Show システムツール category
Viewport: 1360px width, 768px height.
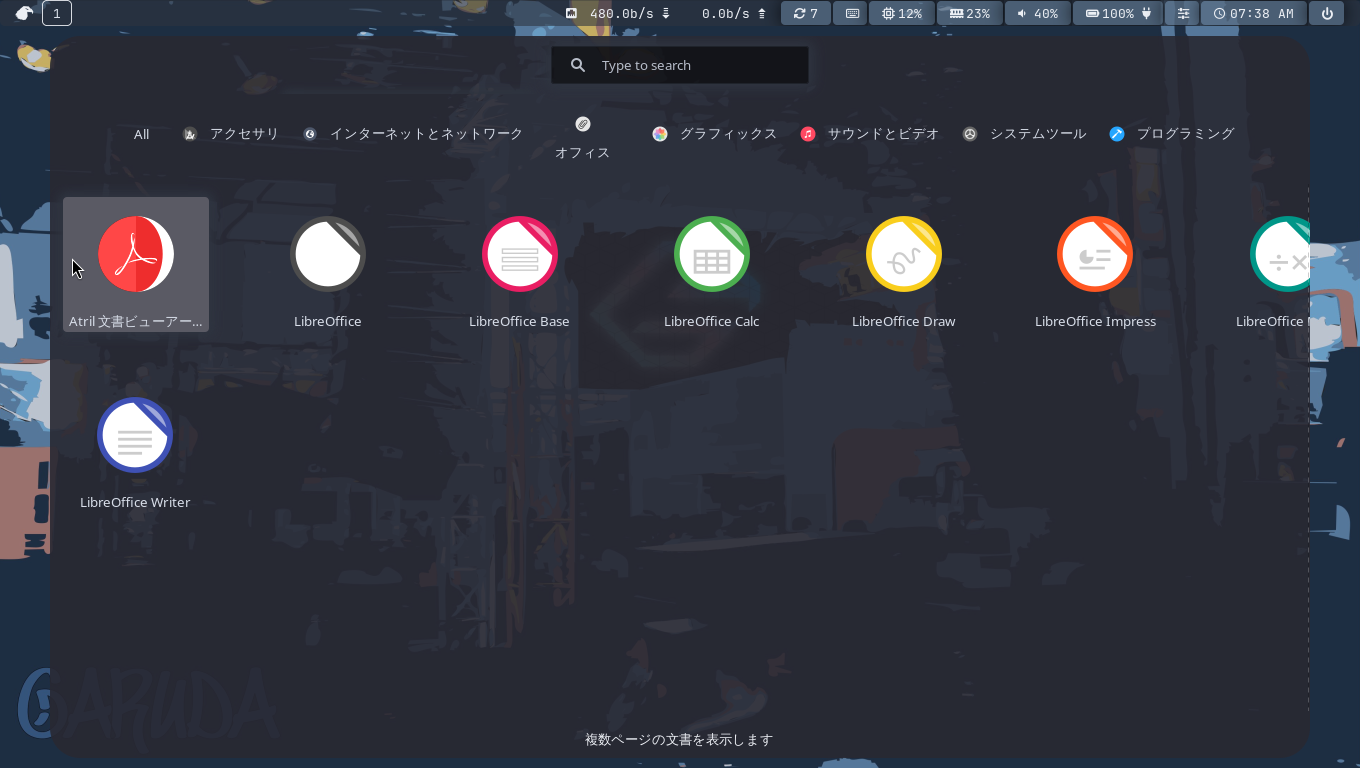pyautogui.click(x=1024, y=134)
